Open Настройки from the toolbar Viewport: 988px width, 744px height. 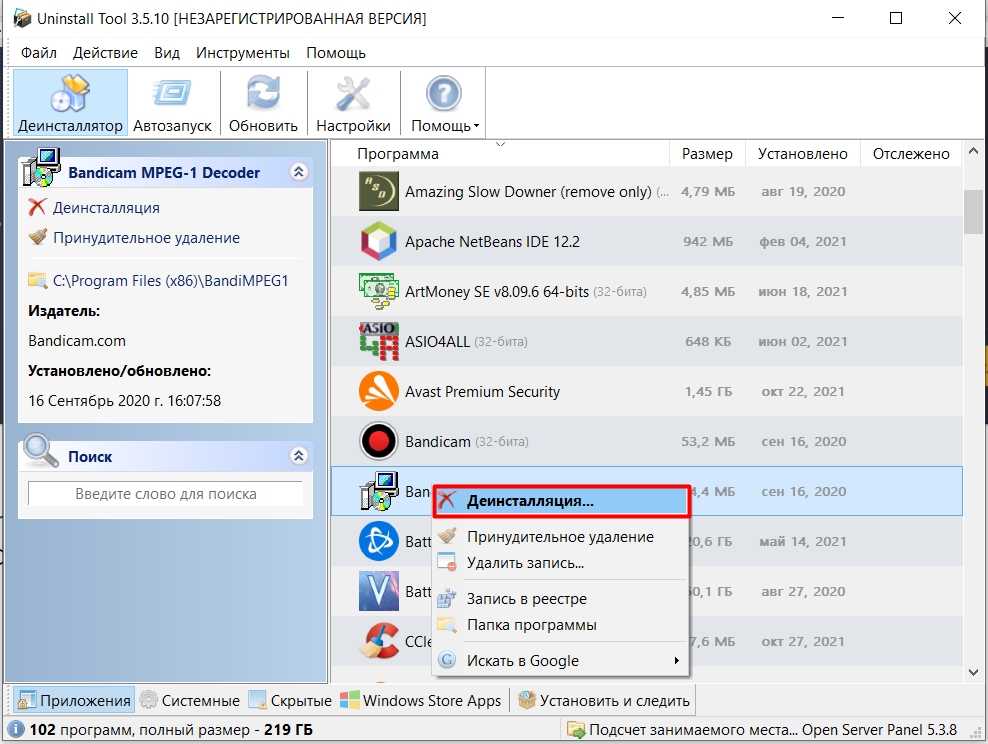click(353, 103)
